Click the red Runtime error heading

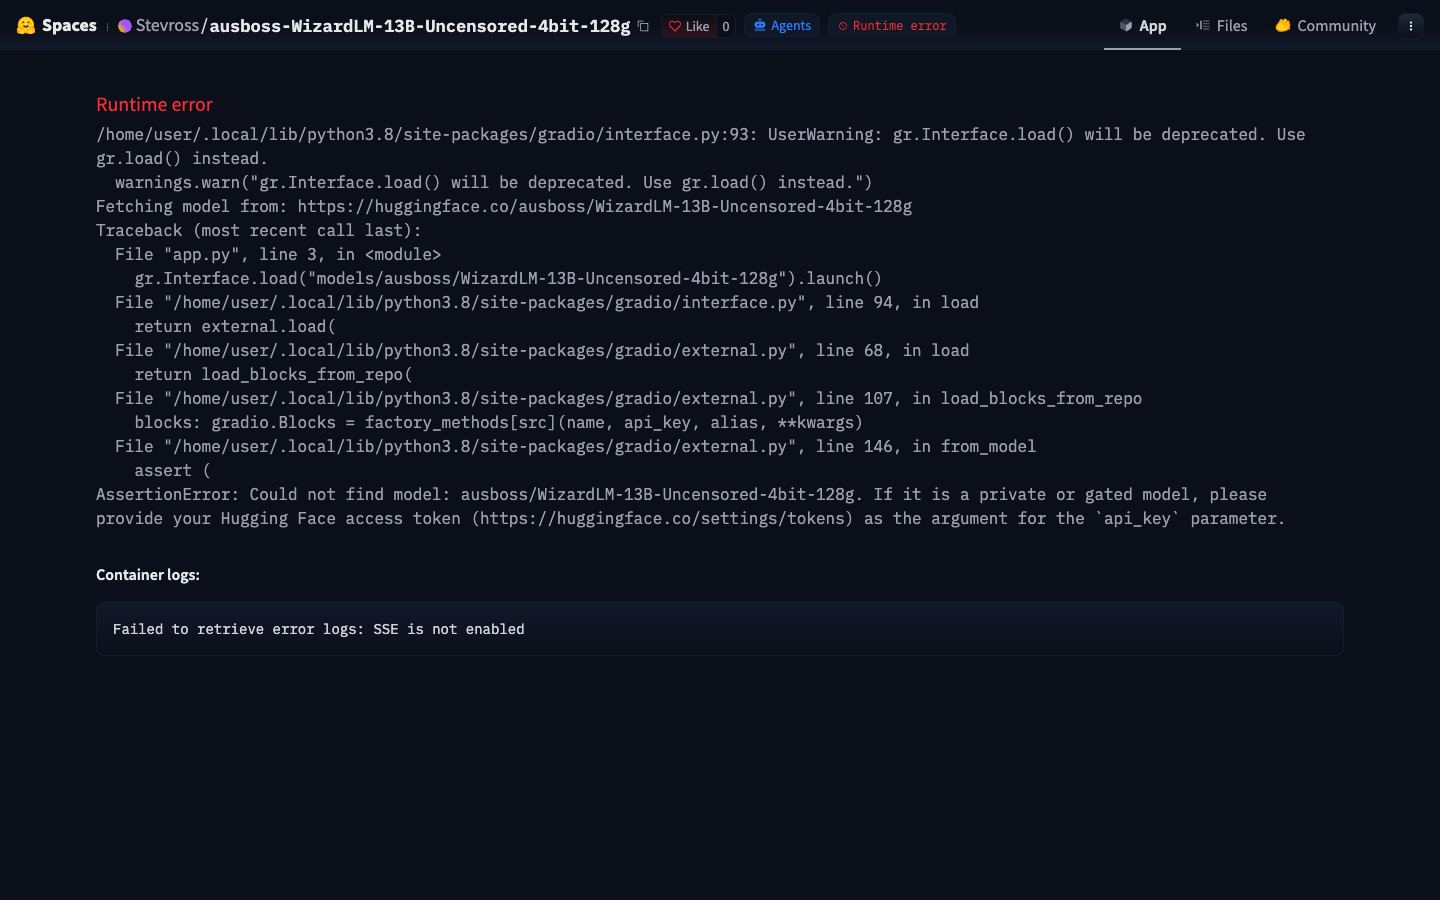154,104
